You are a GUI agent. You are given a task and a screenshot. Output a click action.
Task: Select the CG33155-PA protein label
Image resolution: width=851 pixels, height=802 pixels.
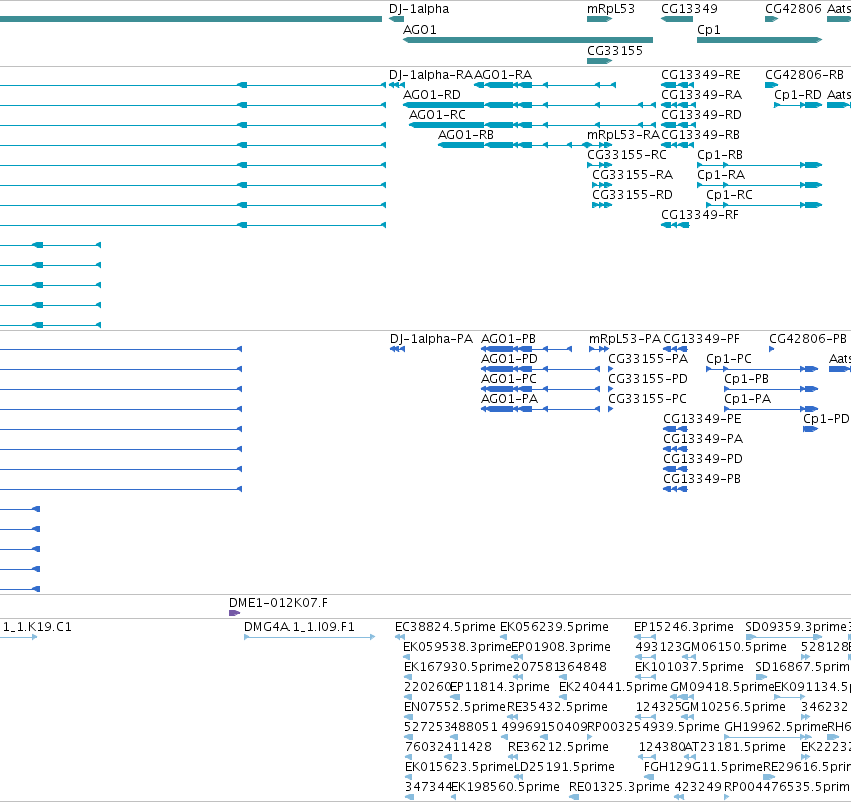click(647, 359)
